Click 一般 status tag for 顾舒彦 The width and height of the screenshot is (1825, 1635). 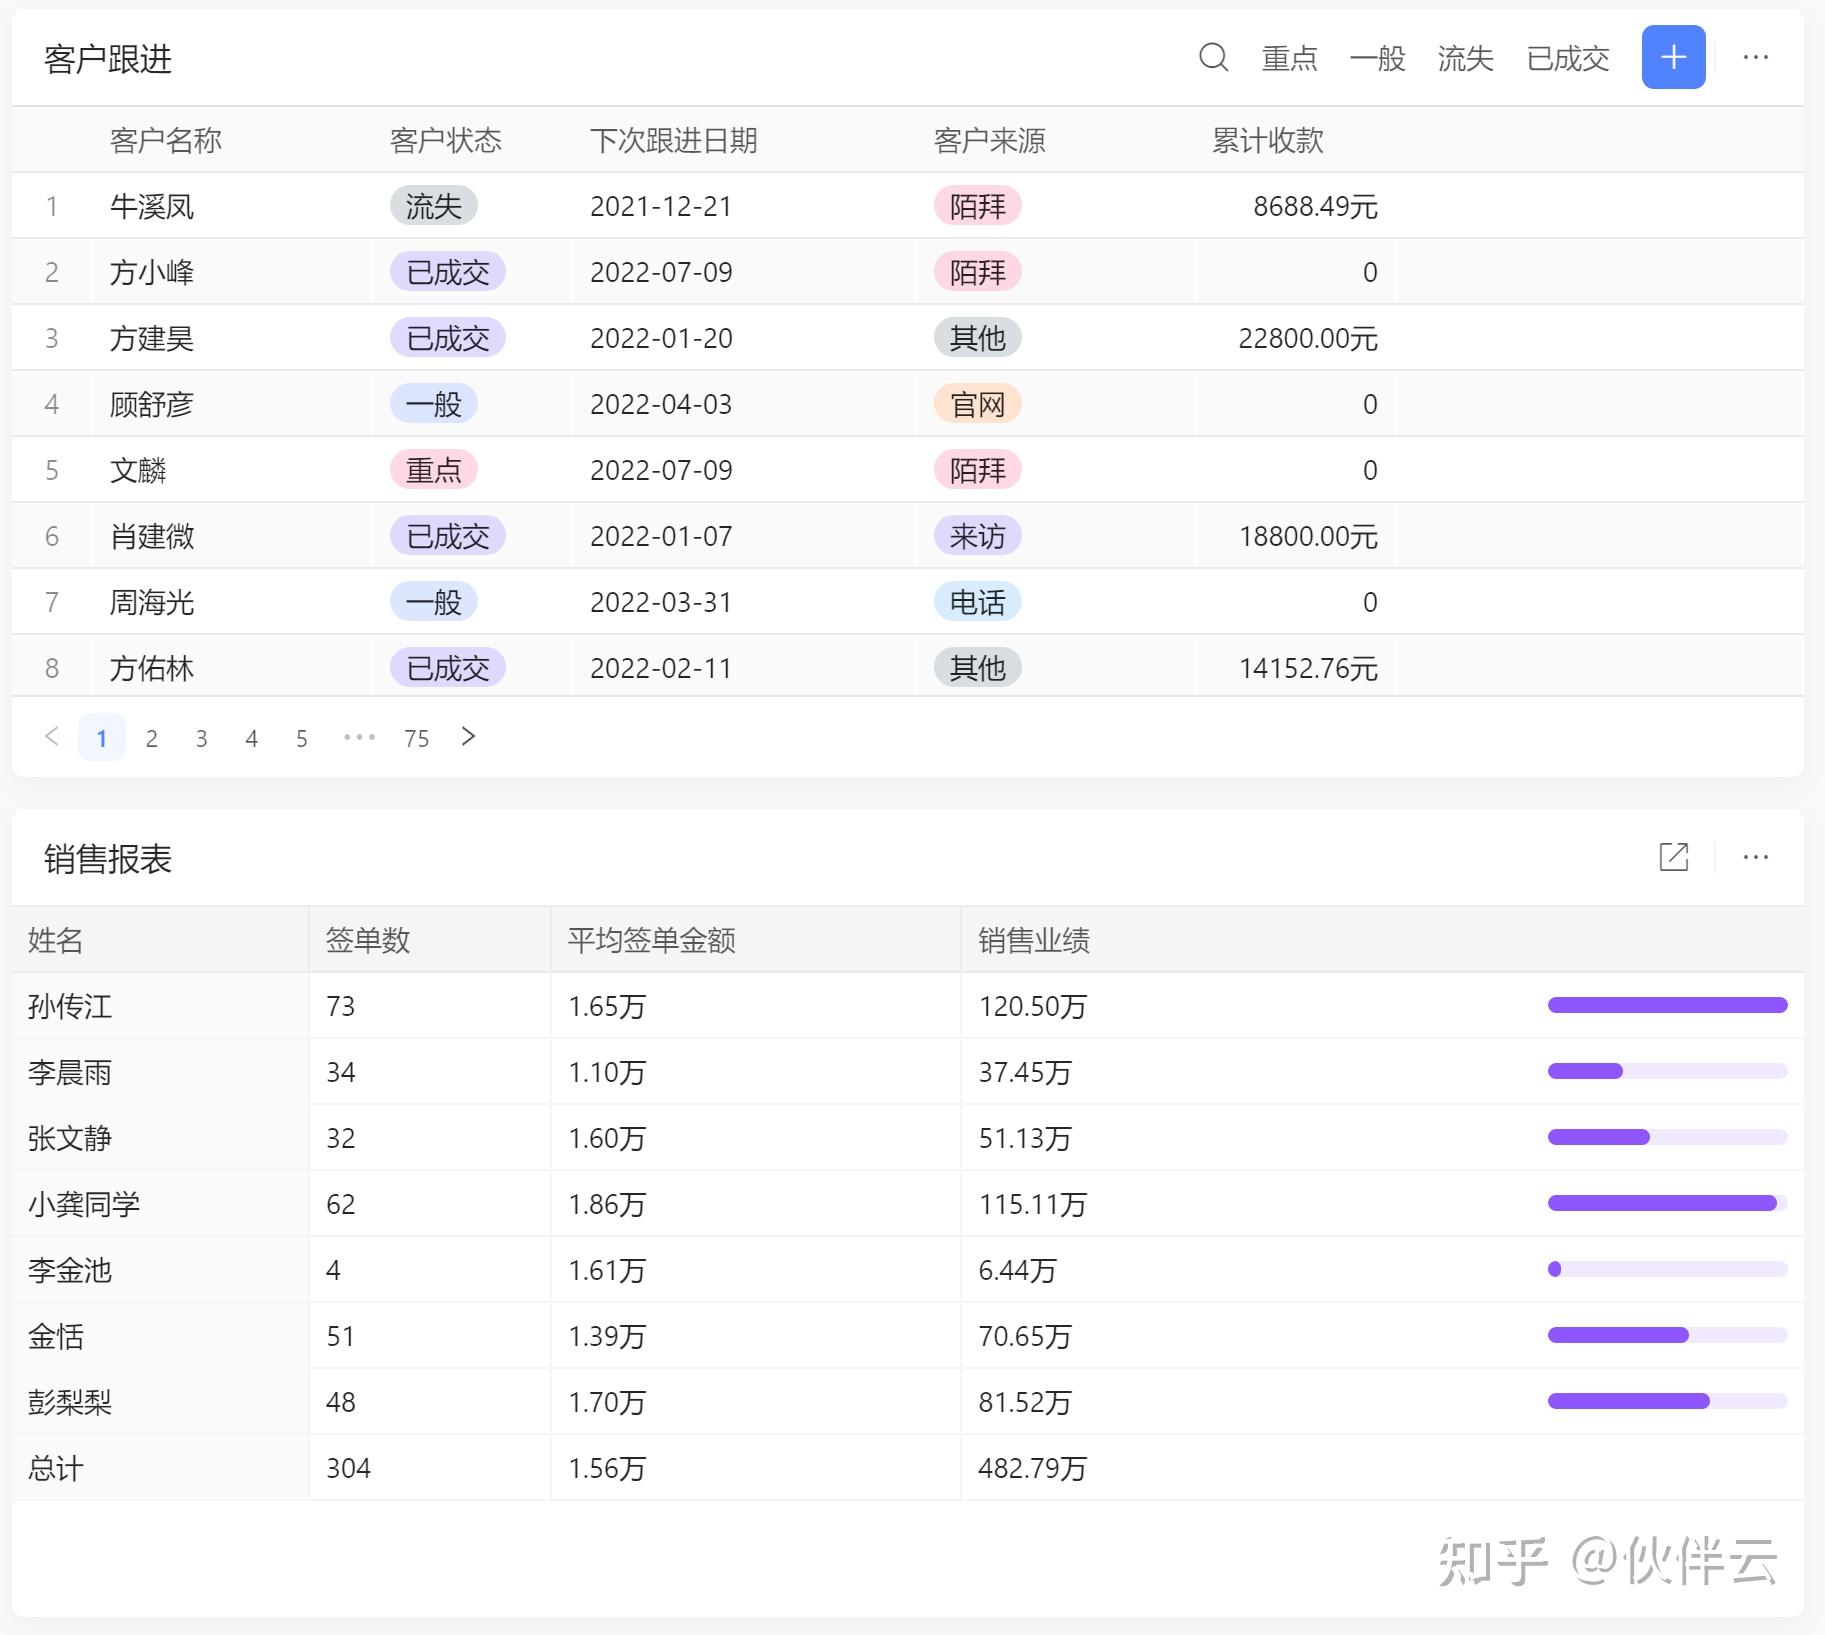click(x=434, y=404)
